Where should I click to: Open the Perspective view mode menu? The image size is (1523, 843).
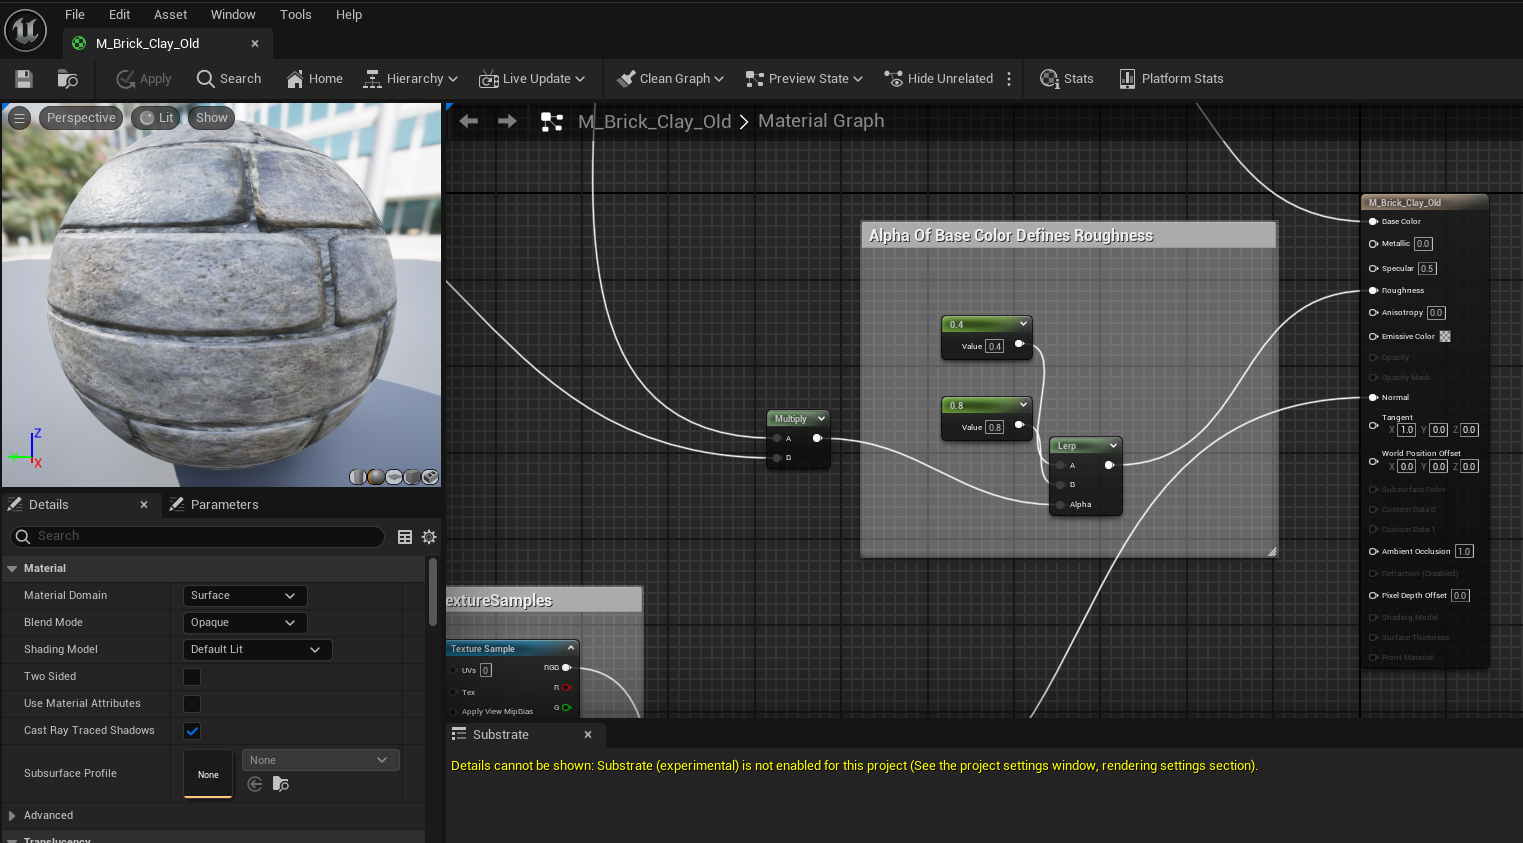click(81, 118)
